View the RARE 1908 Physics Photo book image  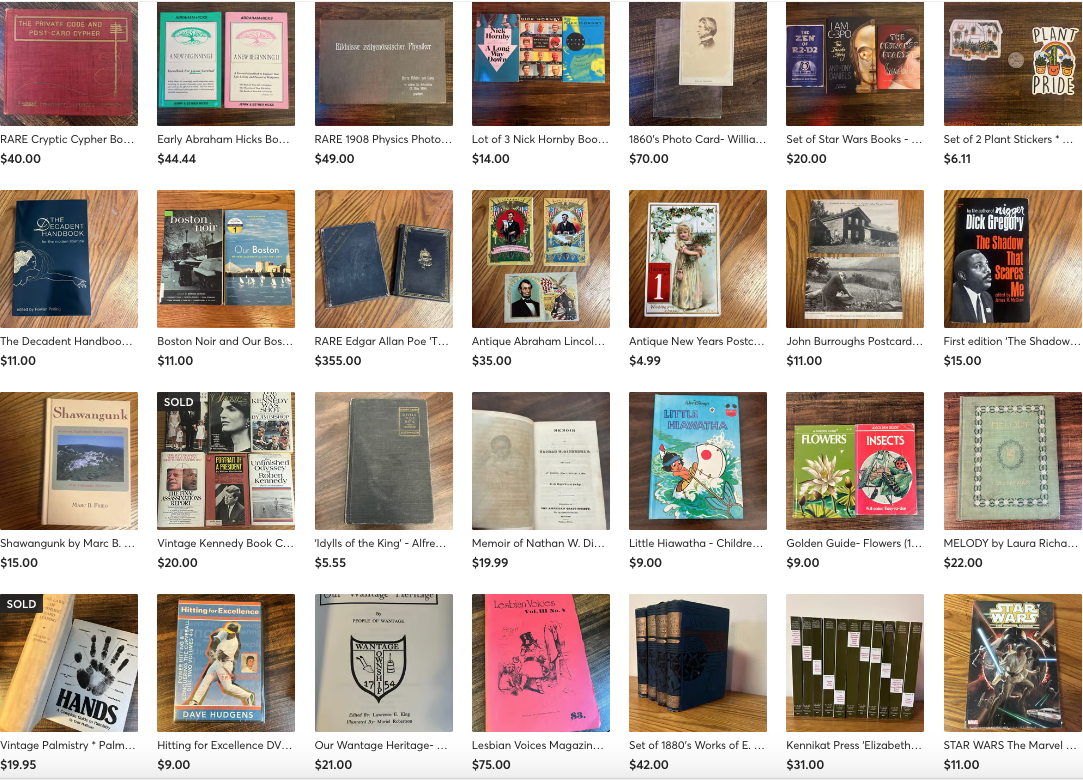pyautogui.click(x=383, y=64)
